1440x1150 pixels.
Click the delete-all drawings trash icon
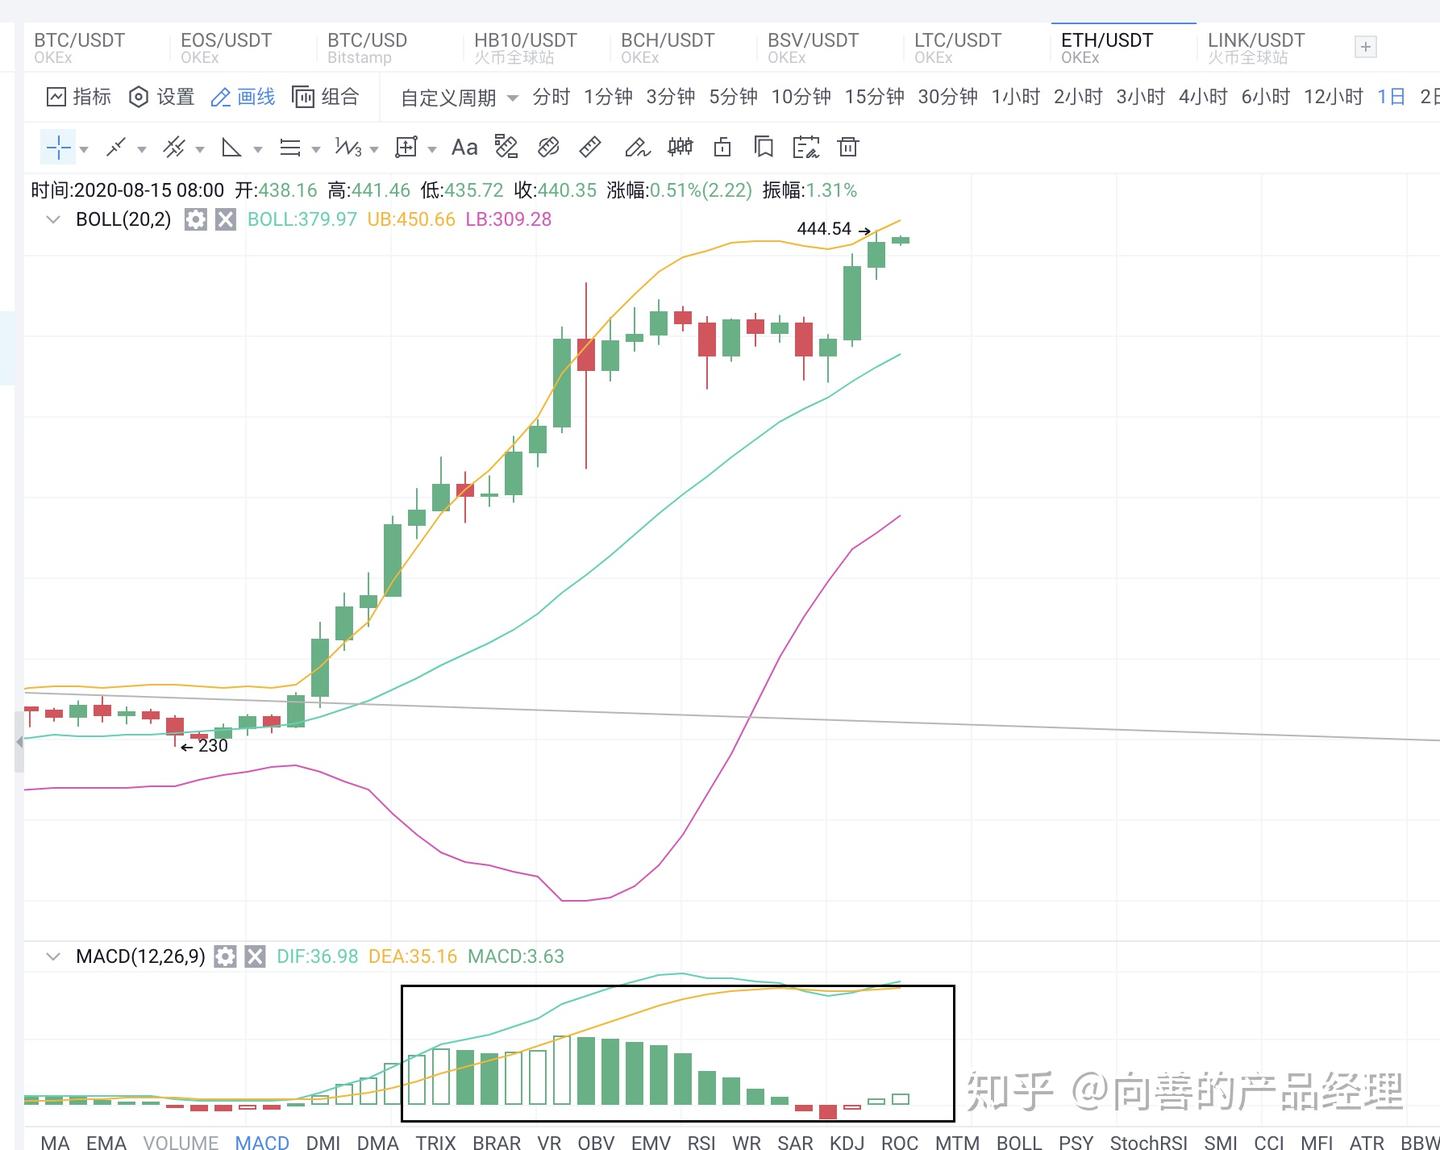tap(848, 147)
